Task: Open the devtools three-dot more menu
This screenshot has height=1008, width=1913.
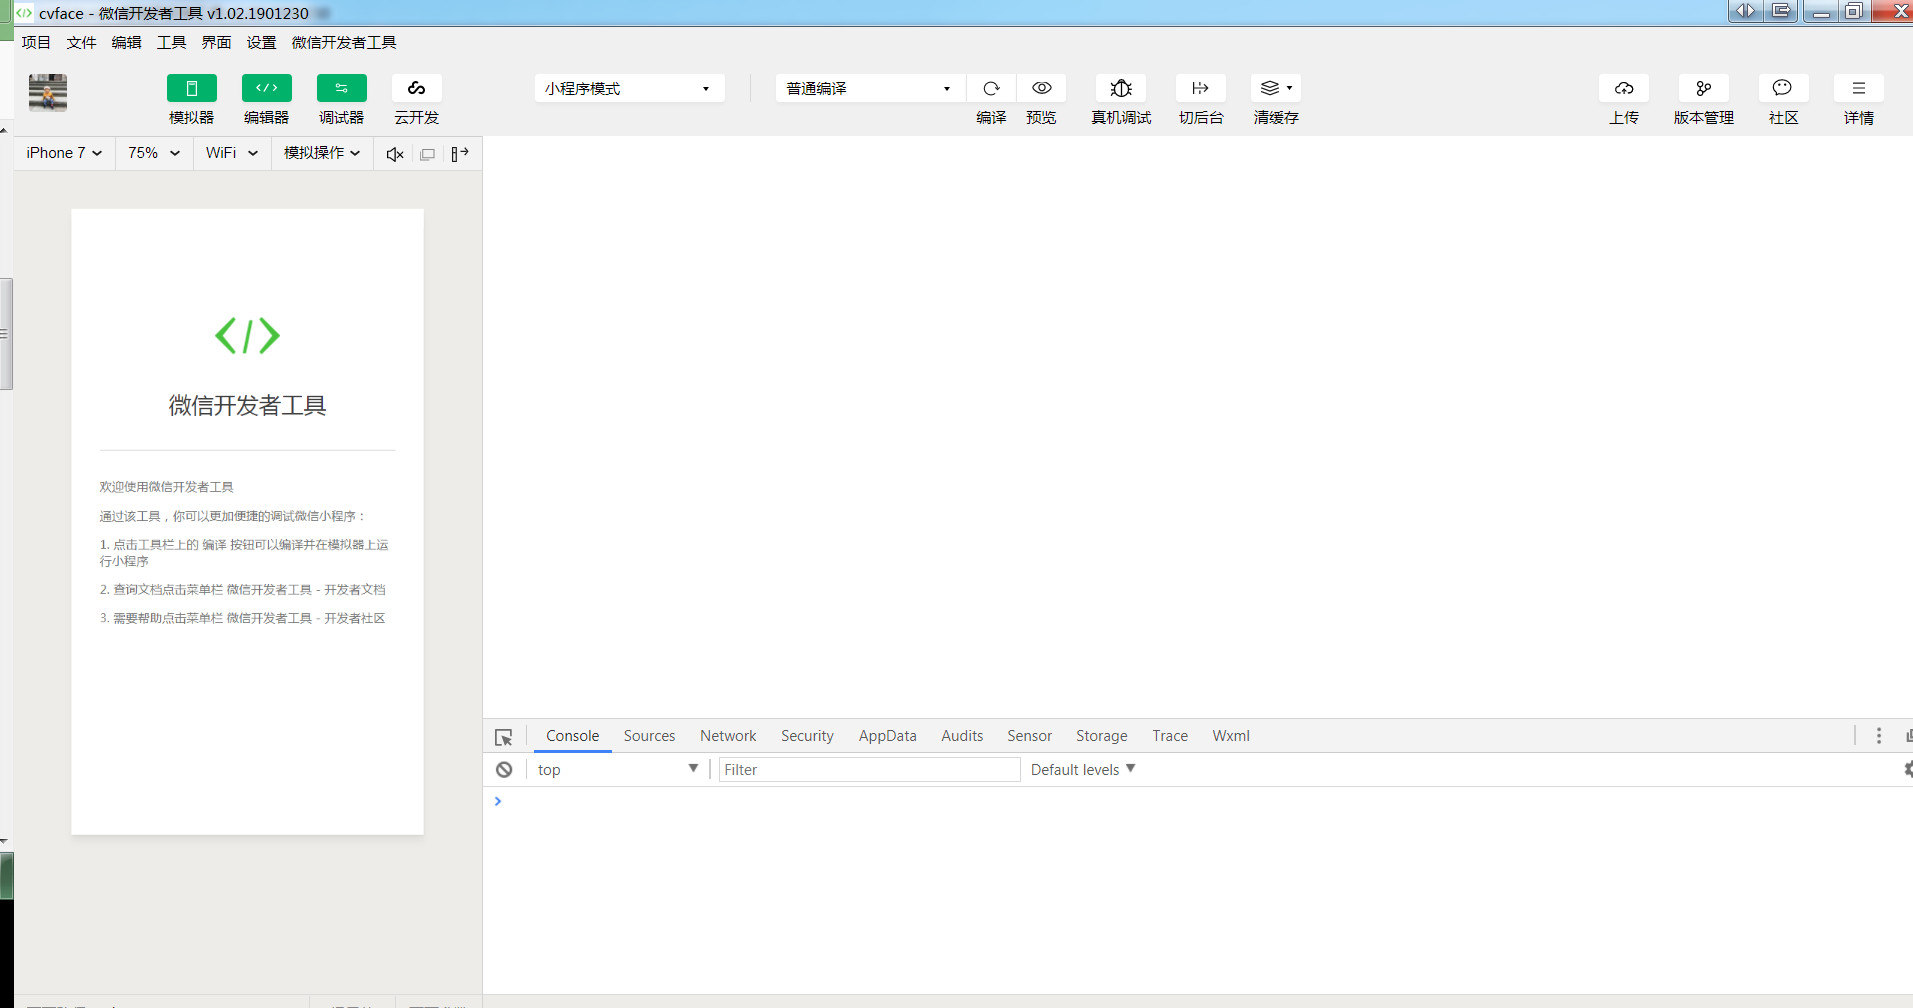Action: [x=1879, y=736]
